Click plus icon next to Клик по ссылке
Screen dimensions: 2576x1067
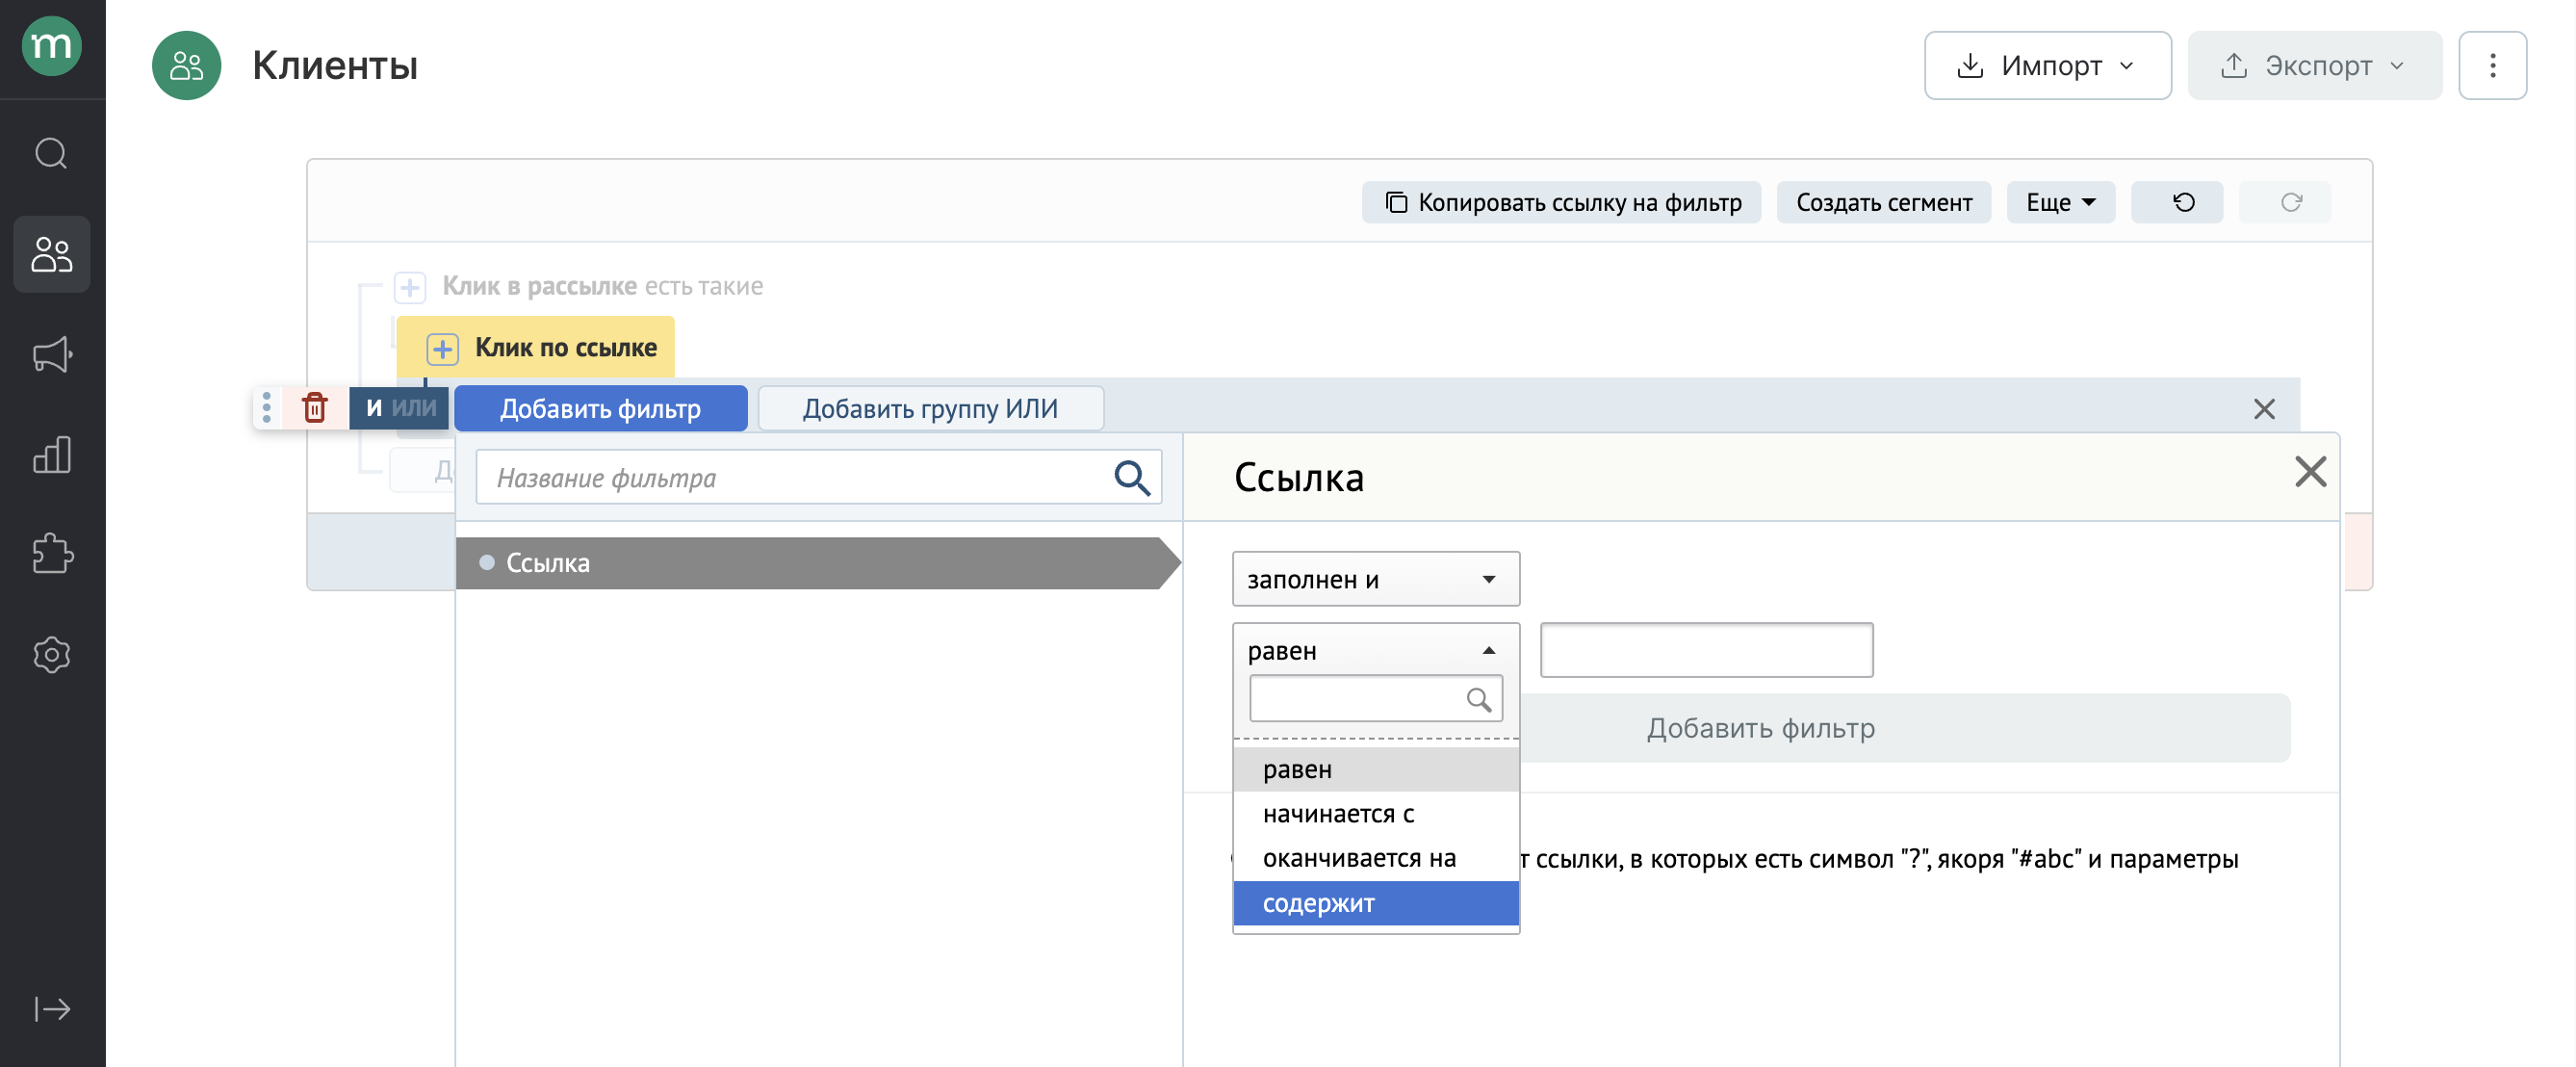(443, 349)
